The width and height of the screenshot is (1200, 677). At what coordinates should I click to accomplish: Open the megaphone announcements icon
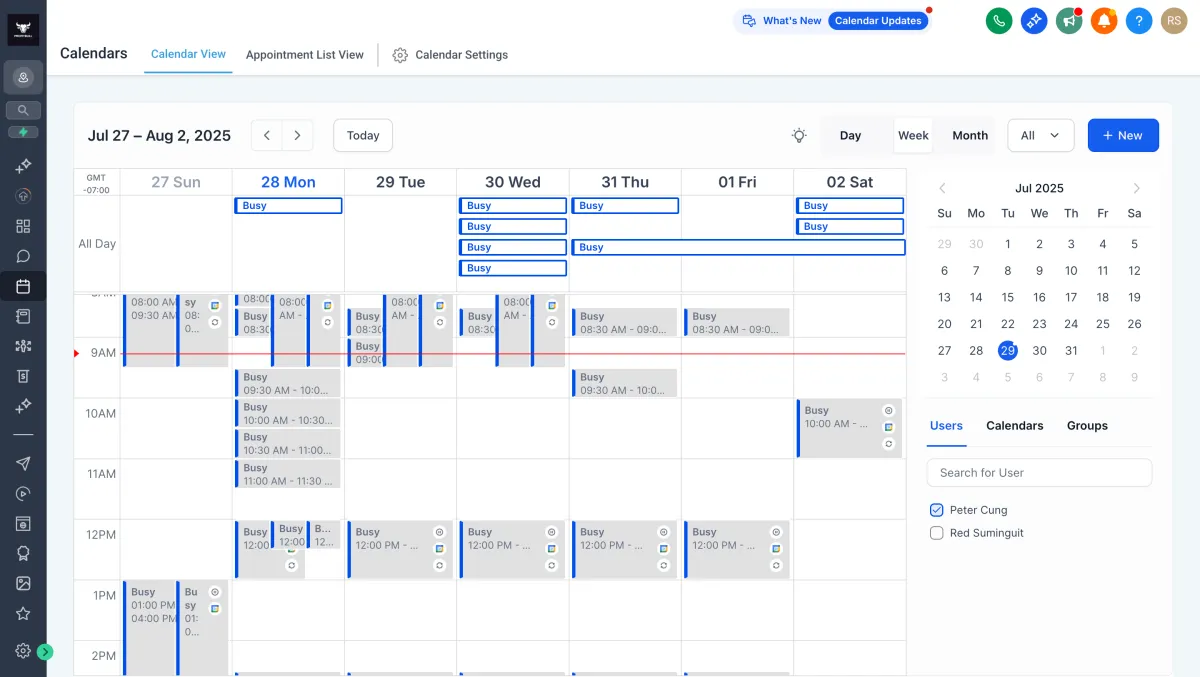[1069, 21]
